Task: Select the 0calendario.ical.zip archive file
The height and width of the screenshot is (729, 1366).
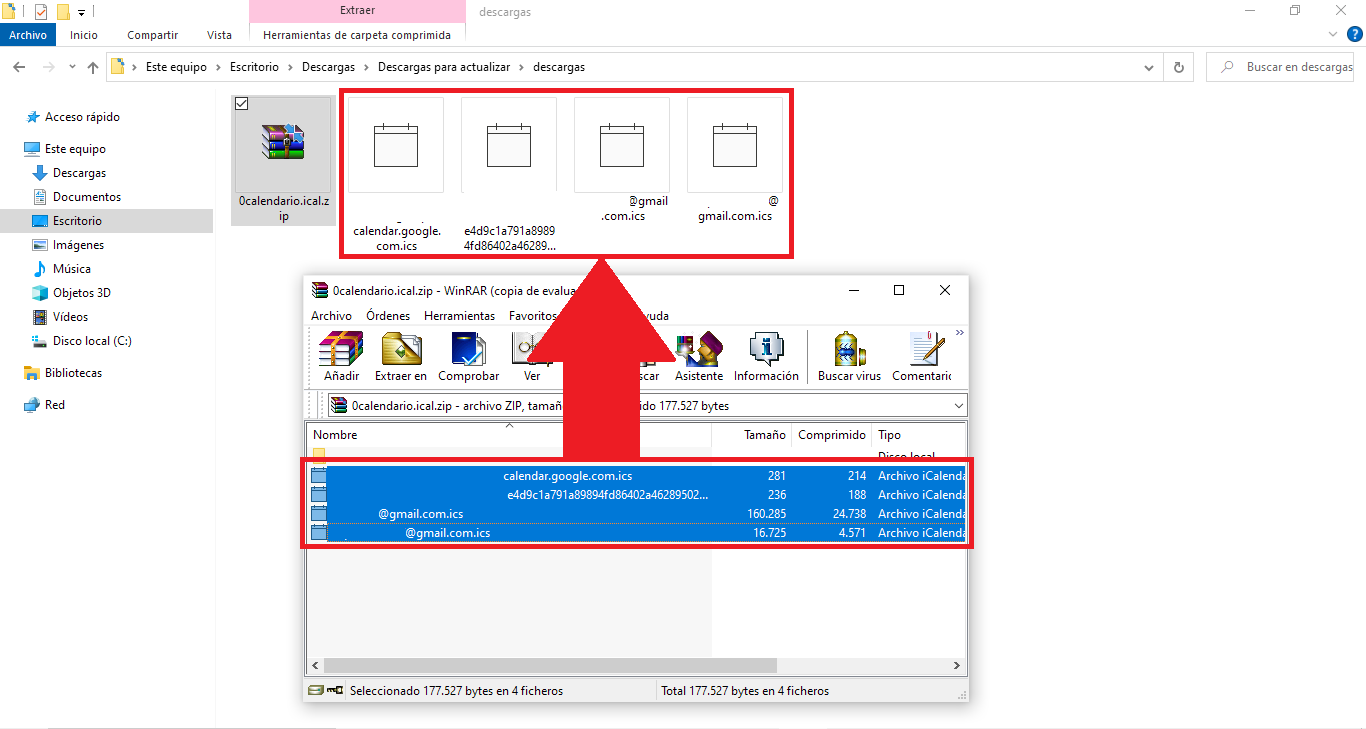Action: [284, 160]
